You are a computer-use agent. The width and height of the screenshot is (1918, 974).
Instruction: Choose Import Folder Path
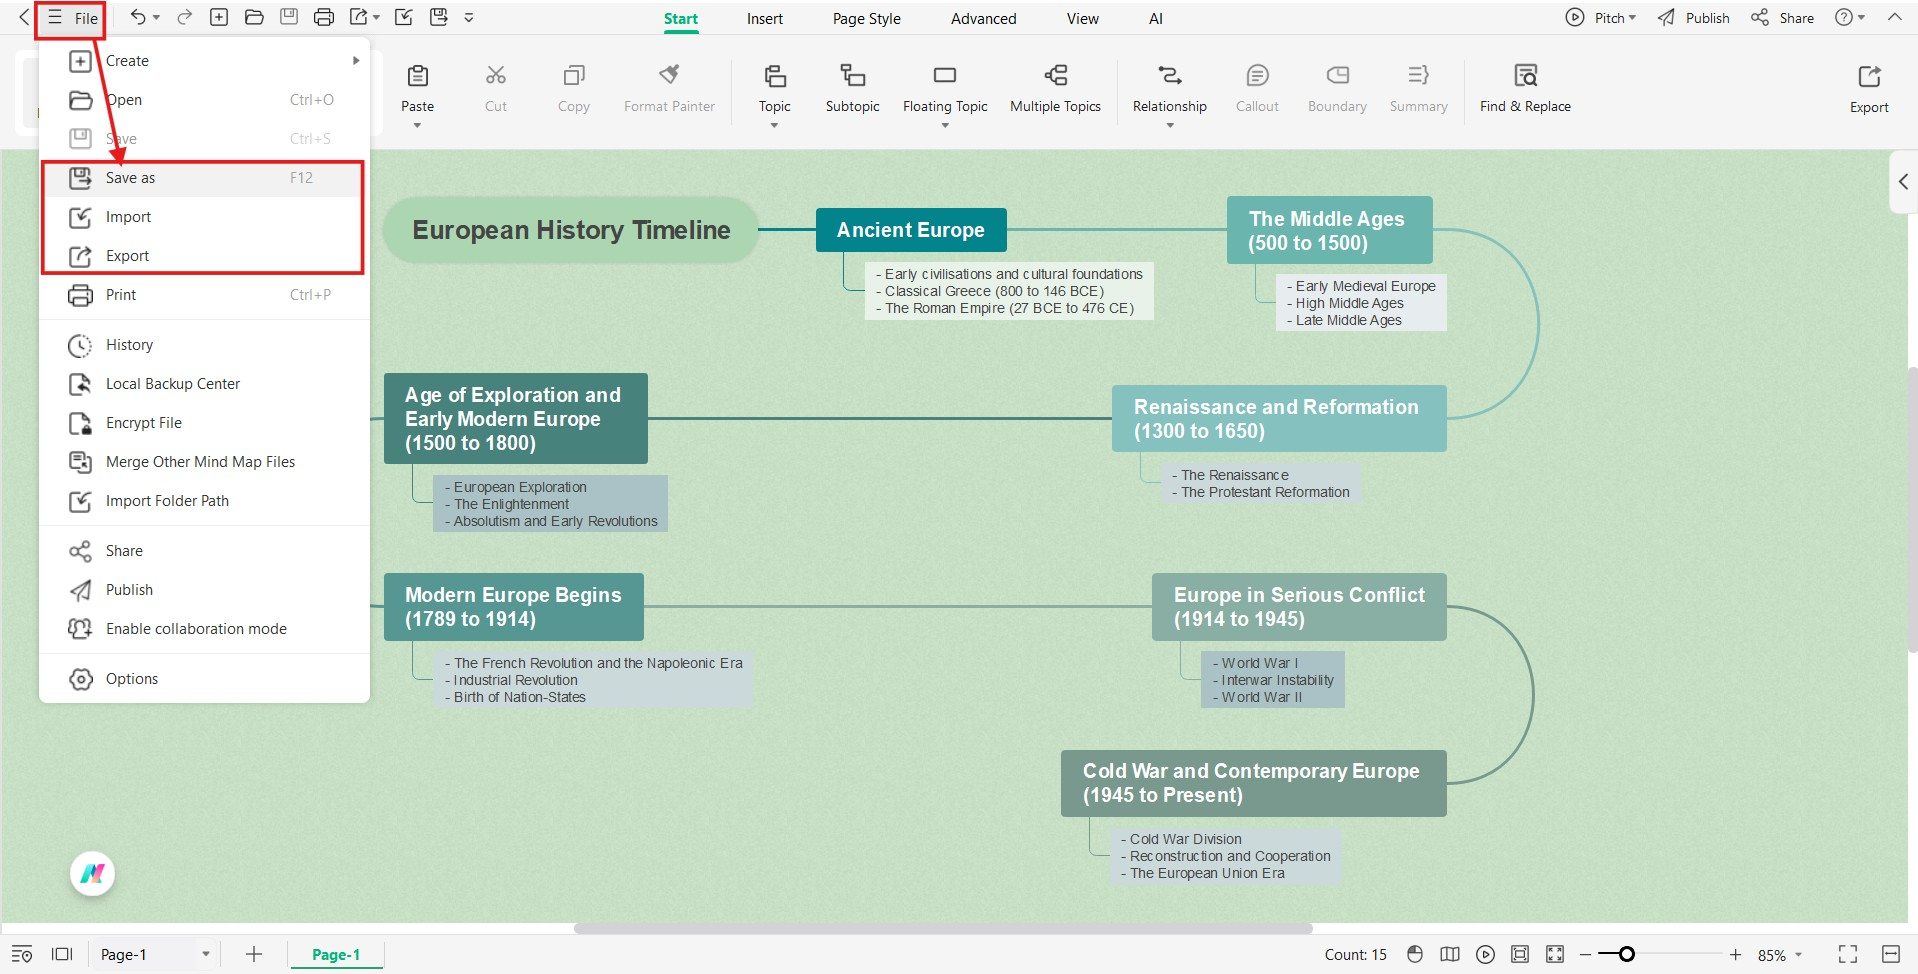[204, 501]
